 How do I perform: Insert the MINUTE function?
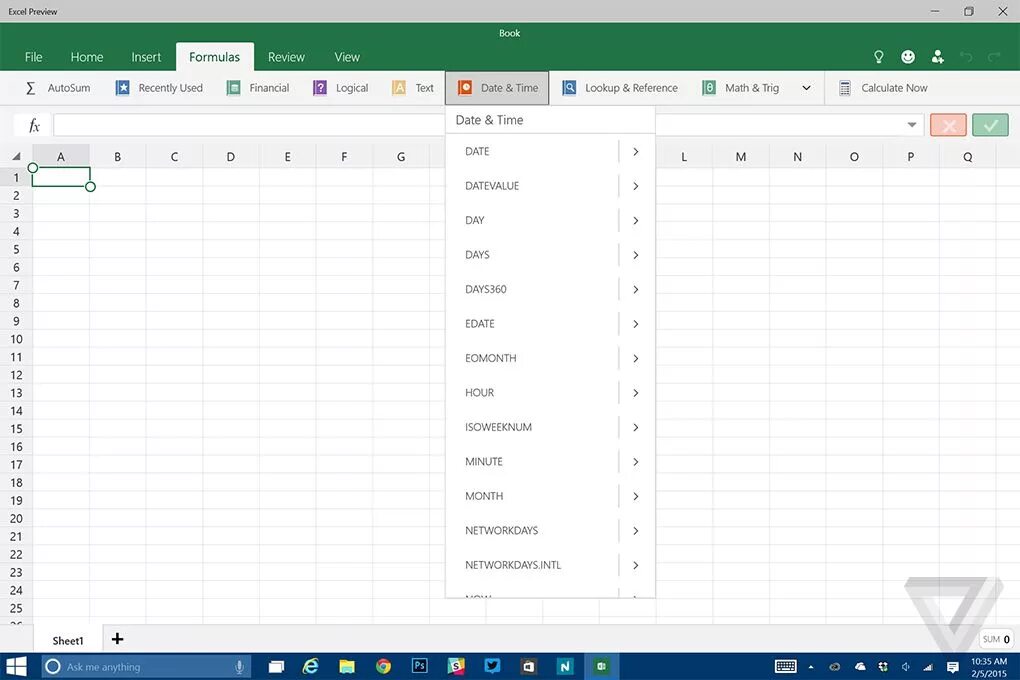531,462
